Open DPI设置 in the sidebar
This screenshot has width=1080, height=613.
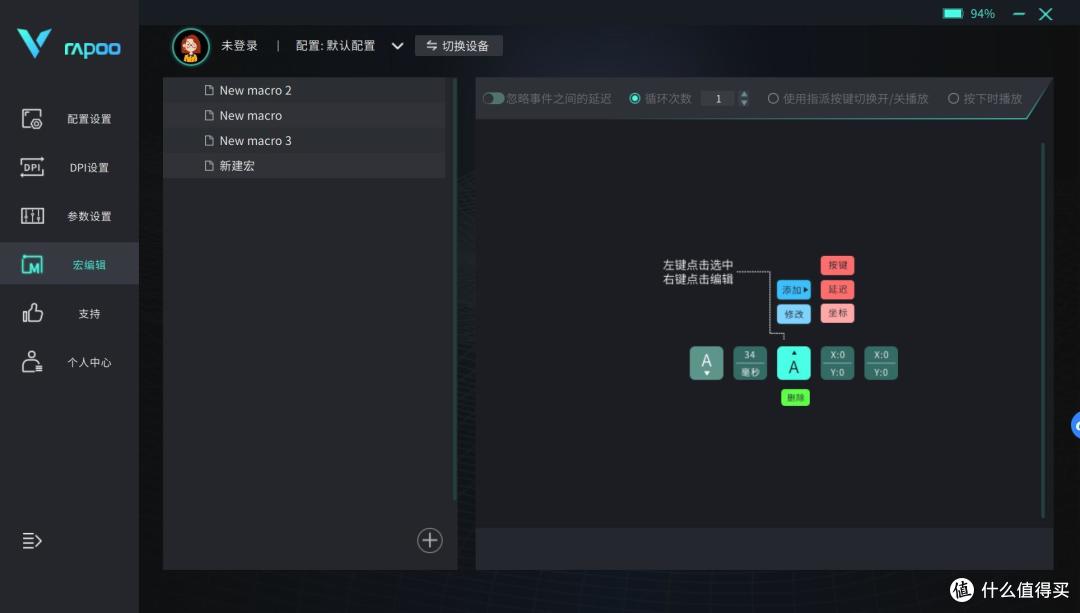pyautogui.click(x=69, y=167)
